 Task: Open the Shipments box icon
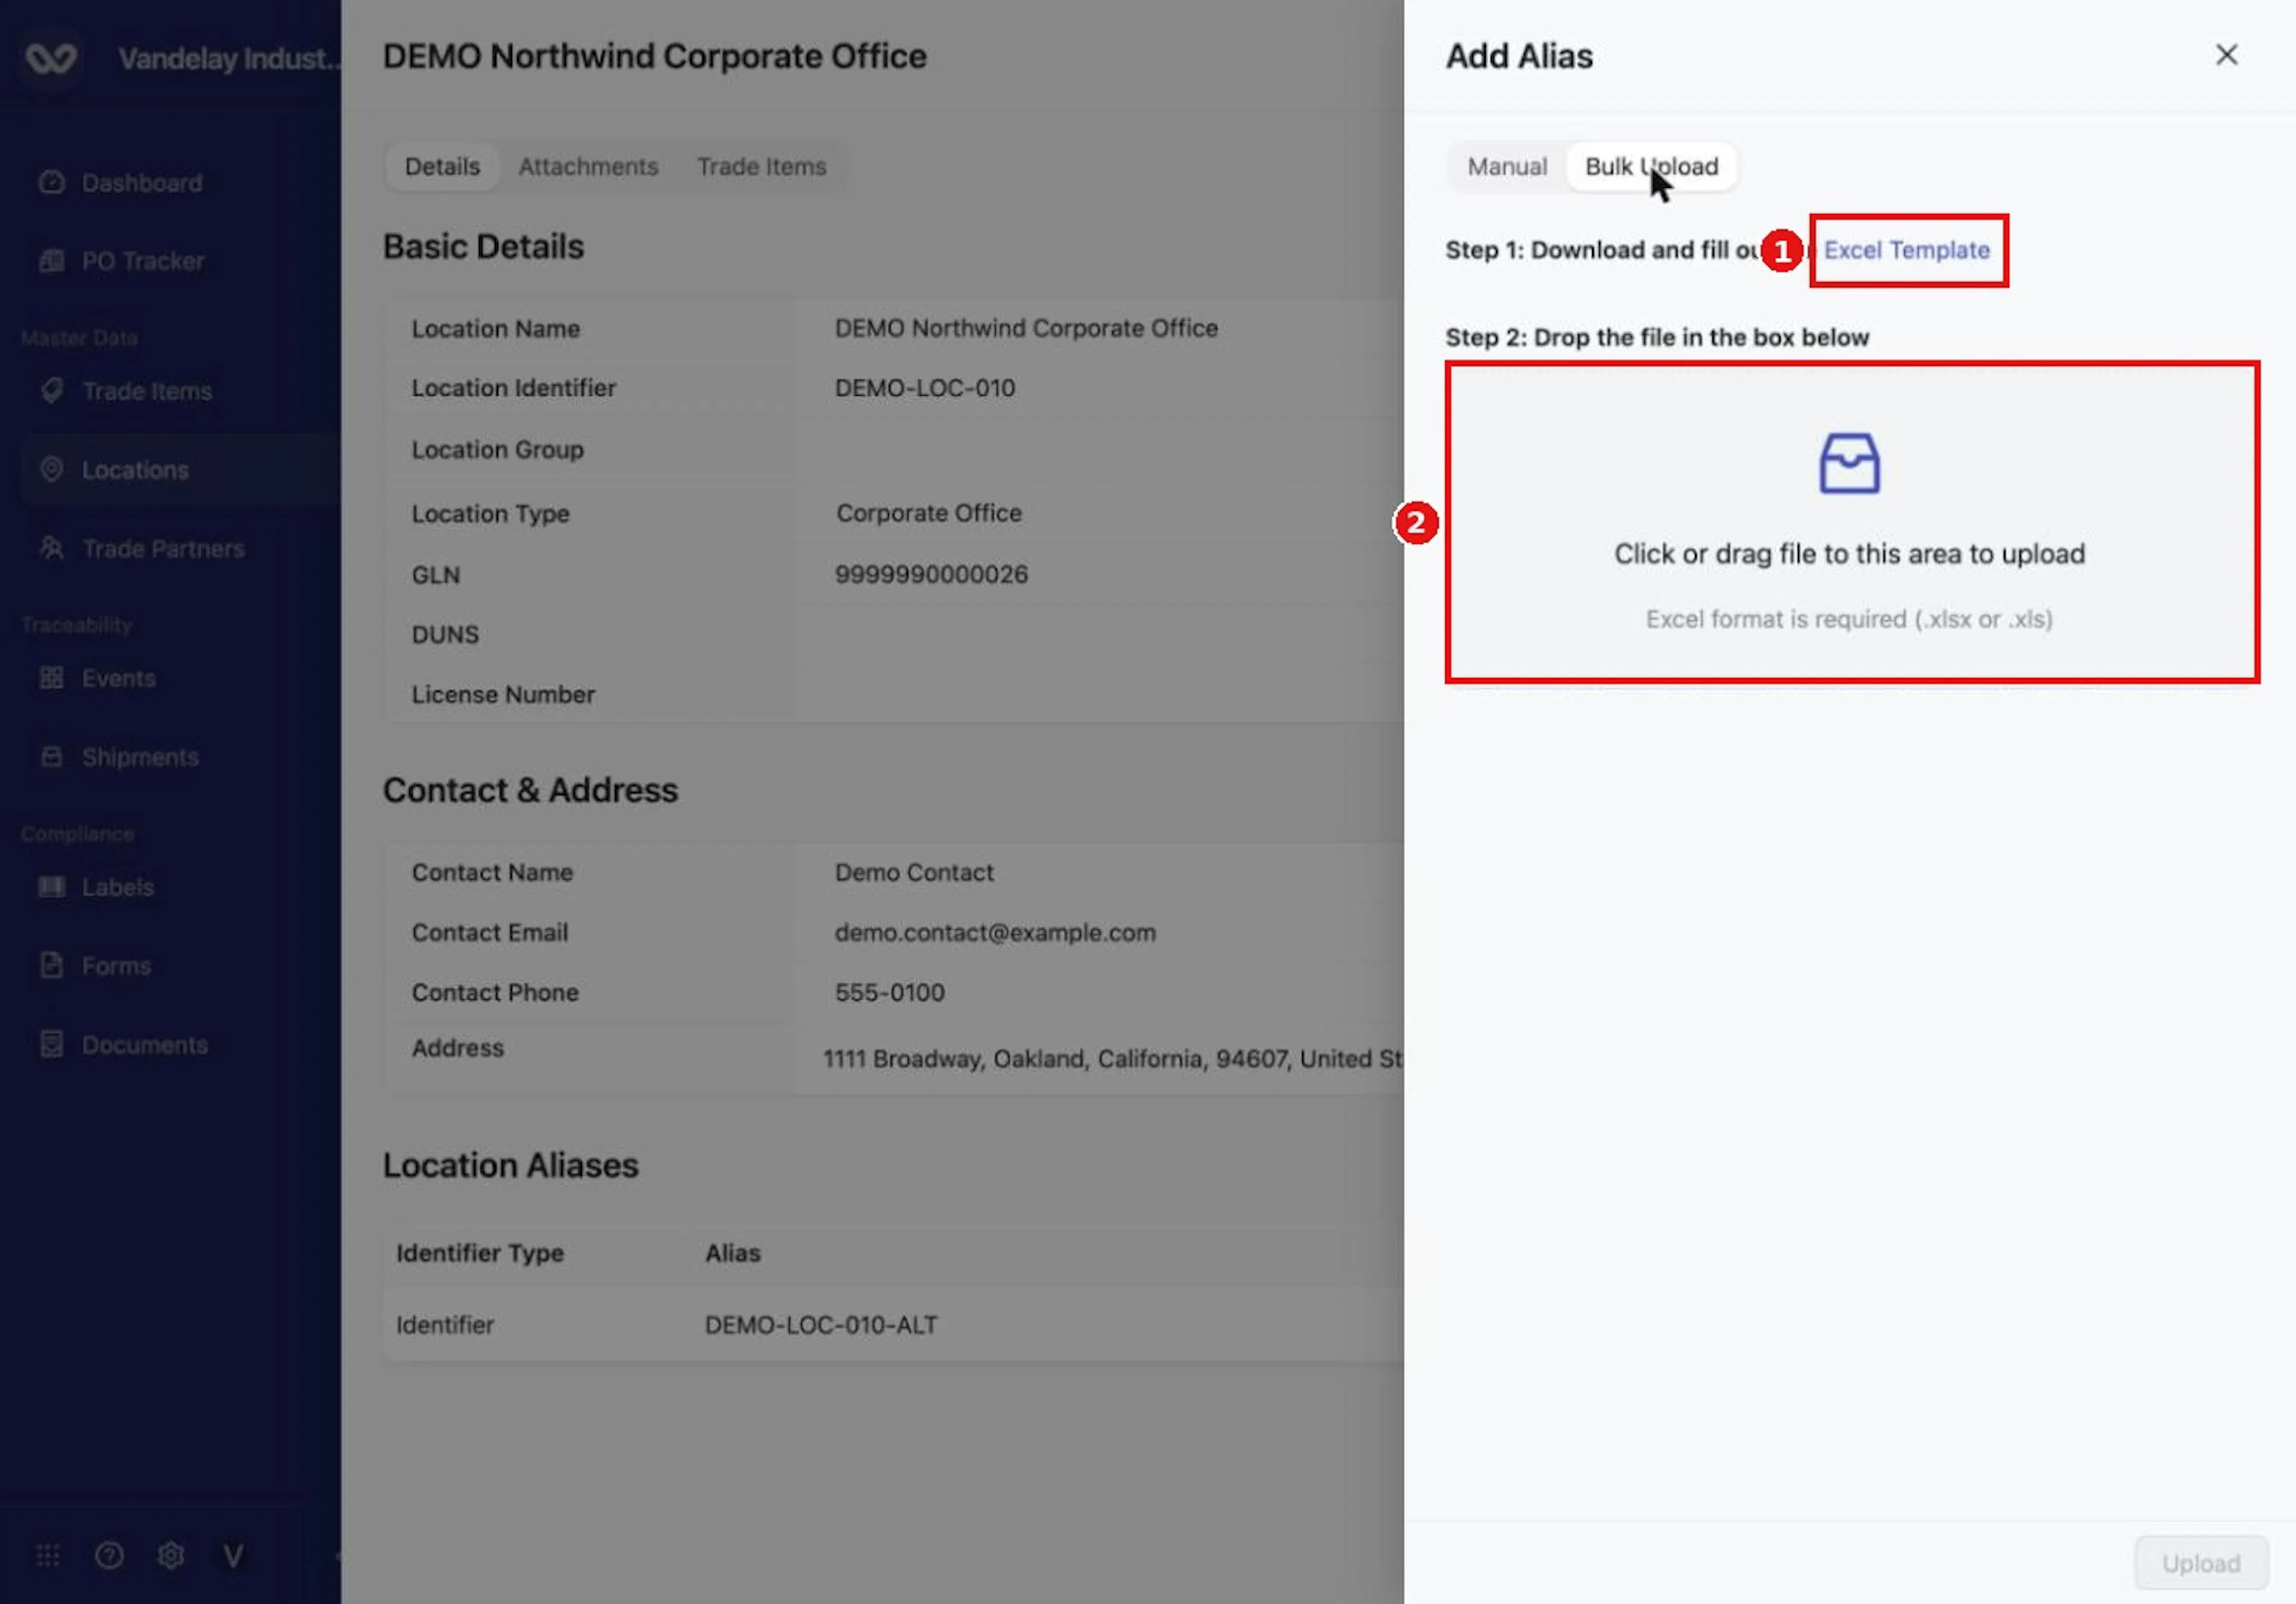pyautogui.click(x=51, y=757)
